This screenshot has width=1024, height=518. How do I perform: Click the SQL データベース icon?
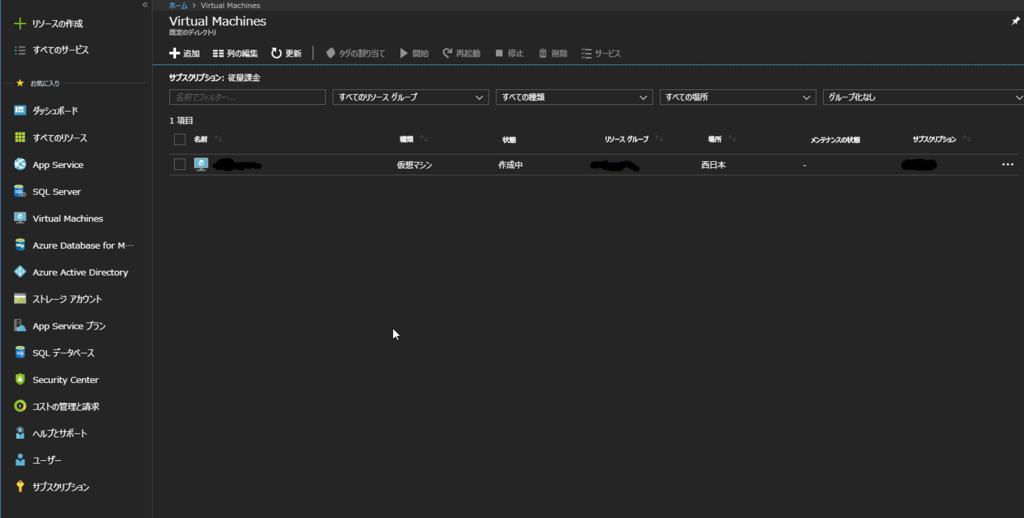coord(20,353)
